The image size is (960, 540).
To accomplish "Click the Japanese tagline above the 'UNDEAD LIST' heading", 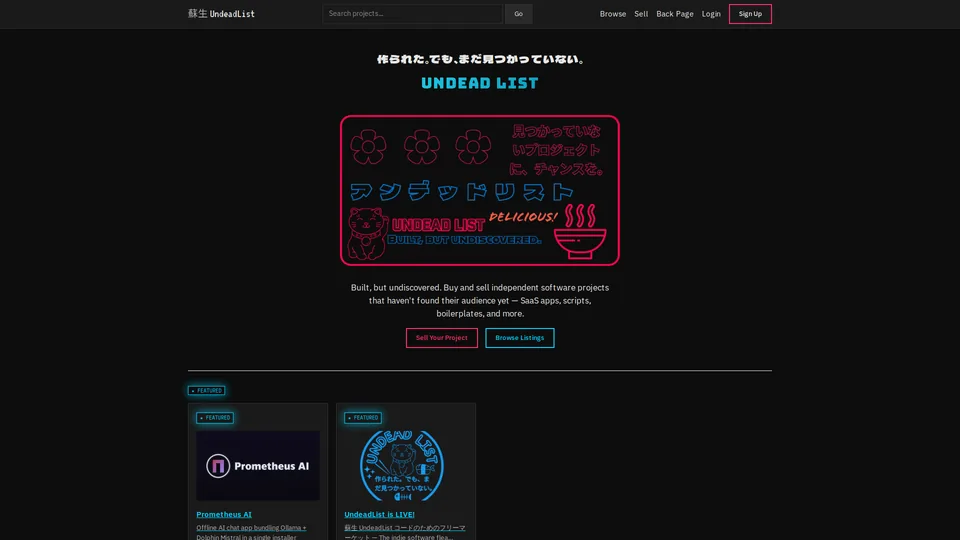I will tap(480, 59).
